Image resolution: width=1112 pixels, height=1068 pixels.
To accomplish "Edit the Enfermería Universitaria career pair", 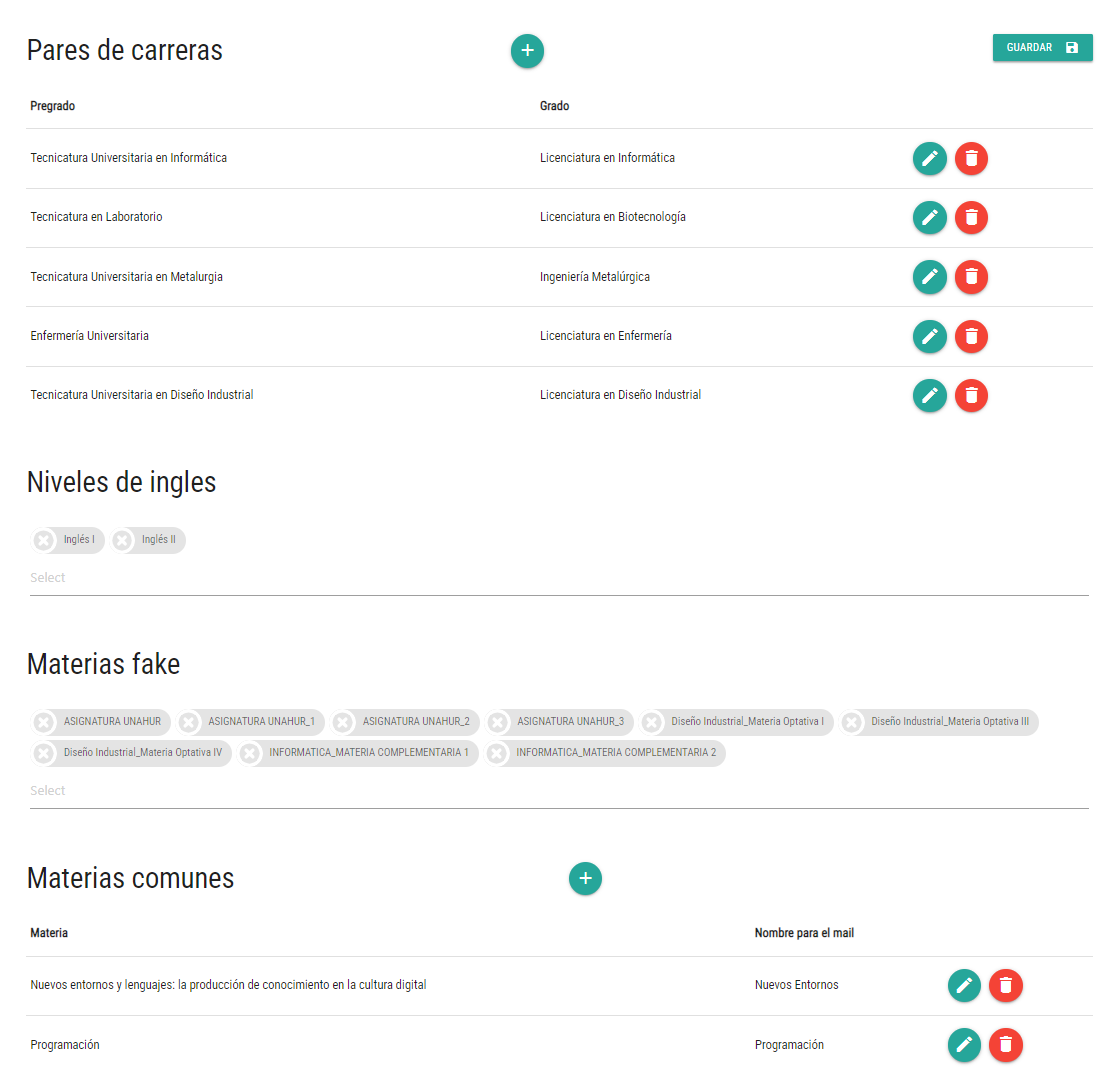I will (x=929, y=336).
